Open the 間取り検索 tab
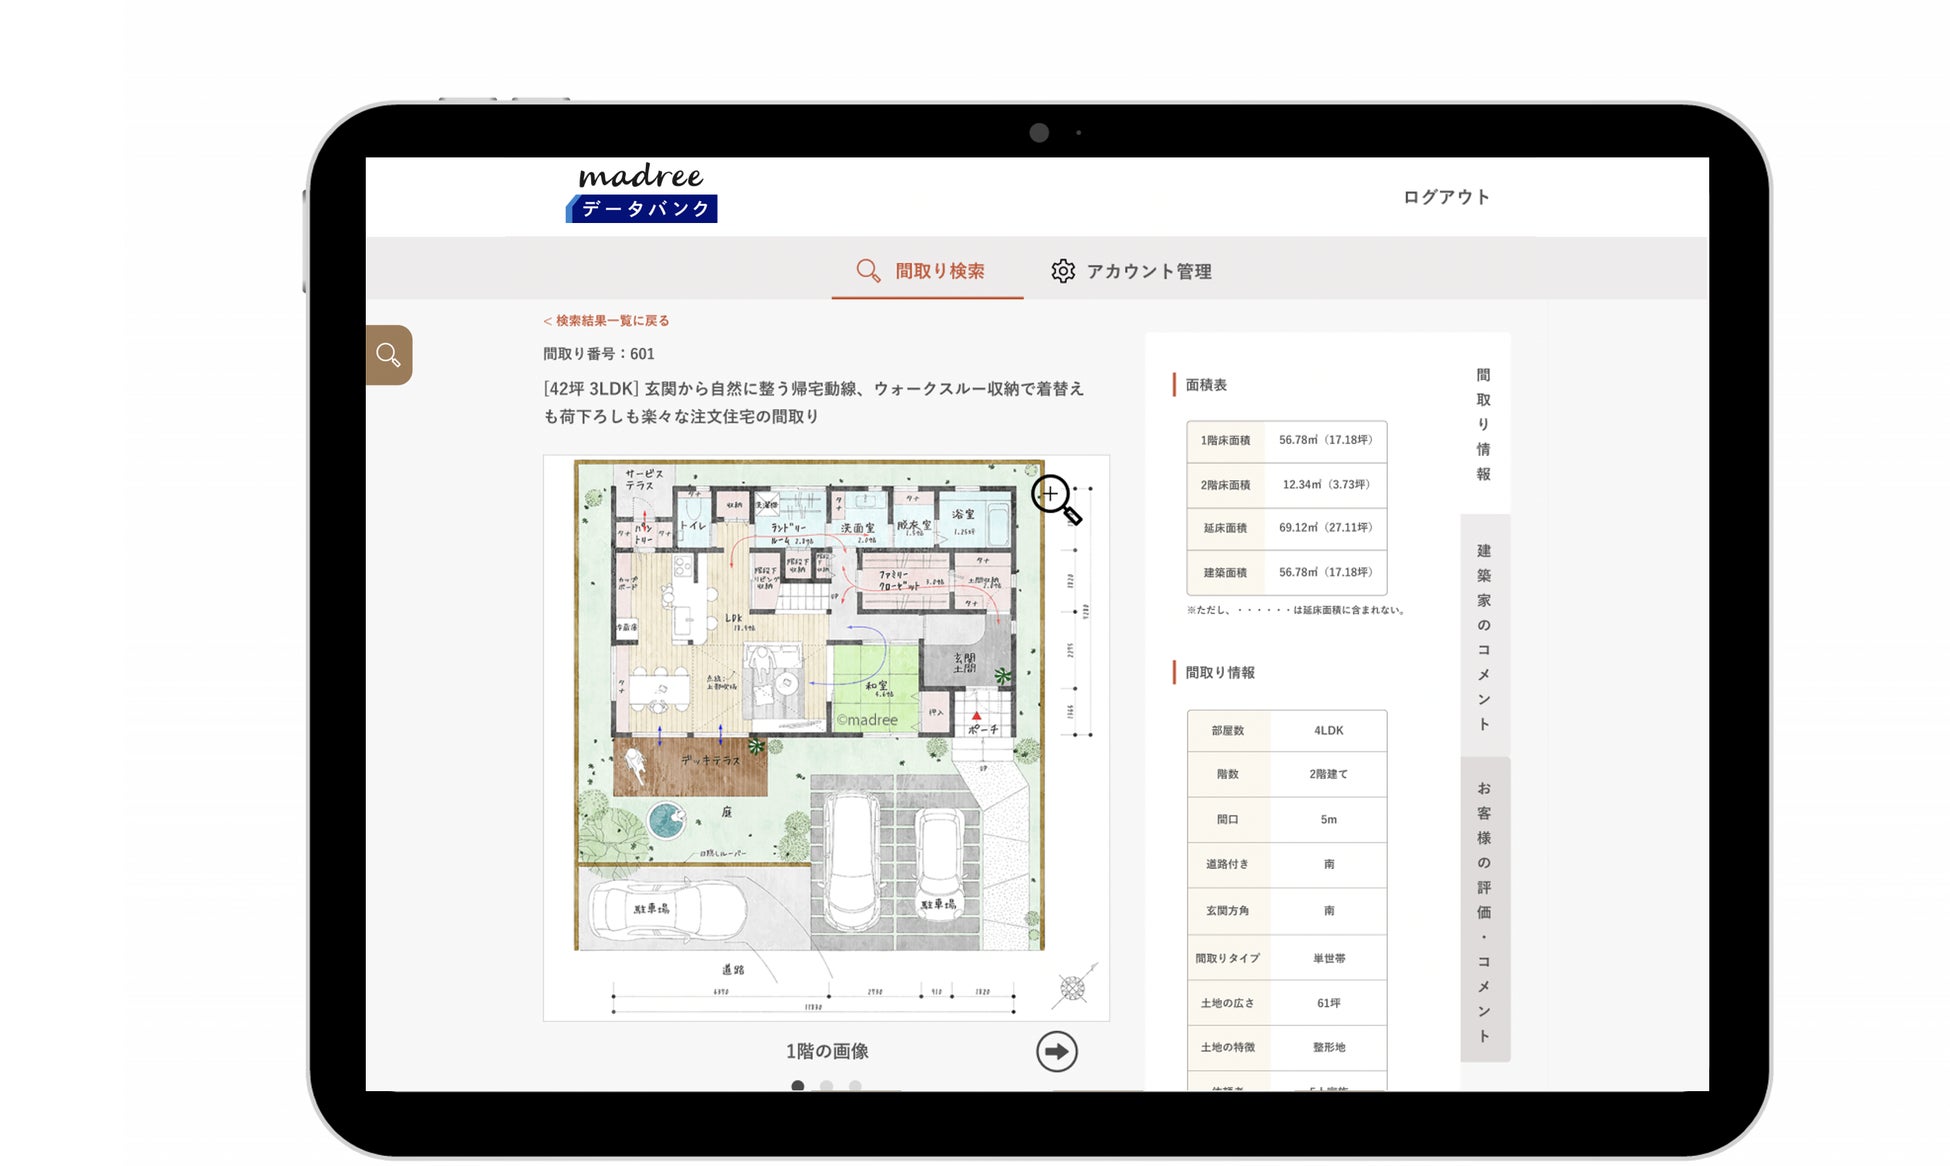The height and width of the screenshot is (1166, 1950). point(938,271)
